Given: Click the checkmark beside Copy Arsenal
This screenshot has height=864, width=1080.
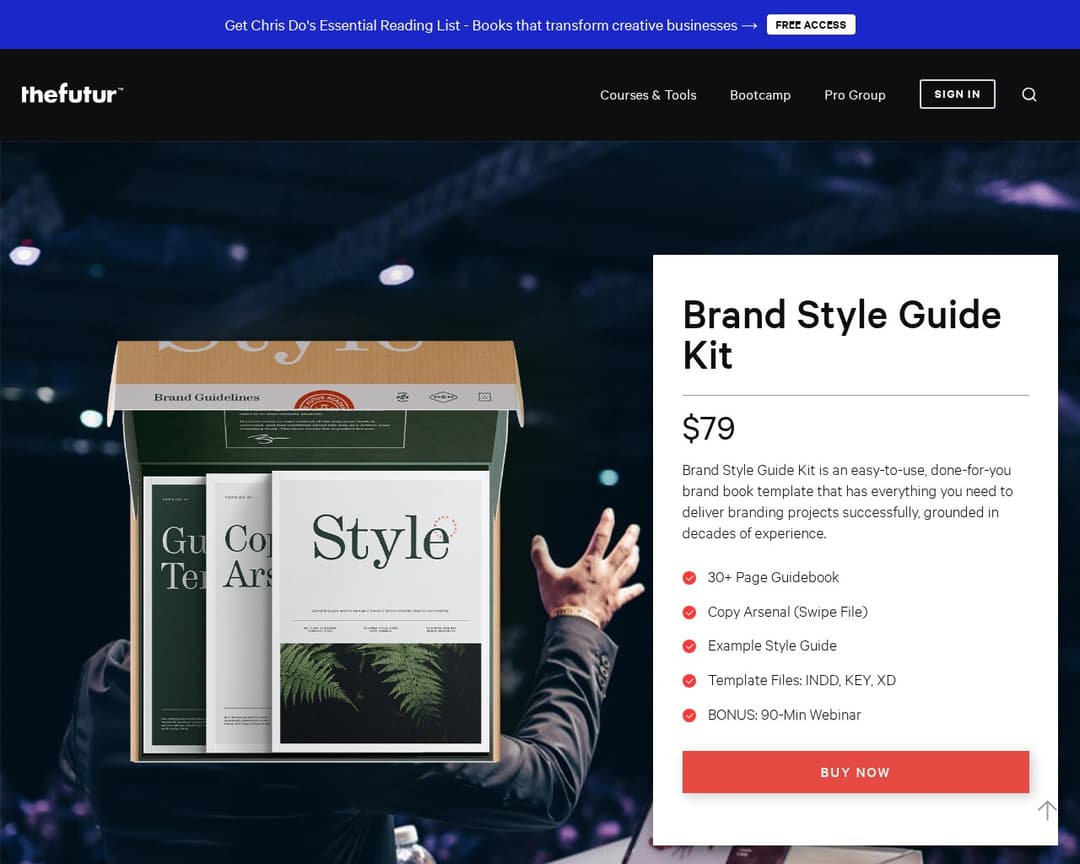Looking at the screenshot, I should tap(689, 611).
